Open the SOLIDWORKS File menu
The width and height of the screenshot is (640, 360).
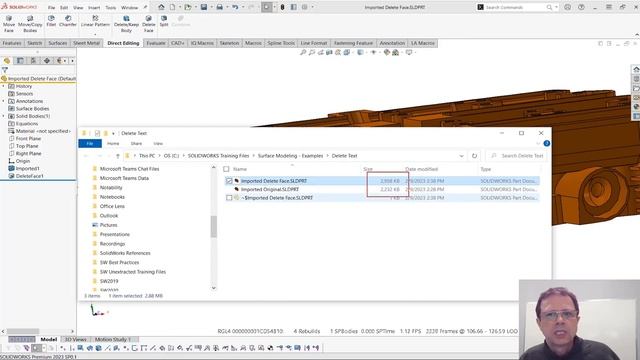click(51, 7)
